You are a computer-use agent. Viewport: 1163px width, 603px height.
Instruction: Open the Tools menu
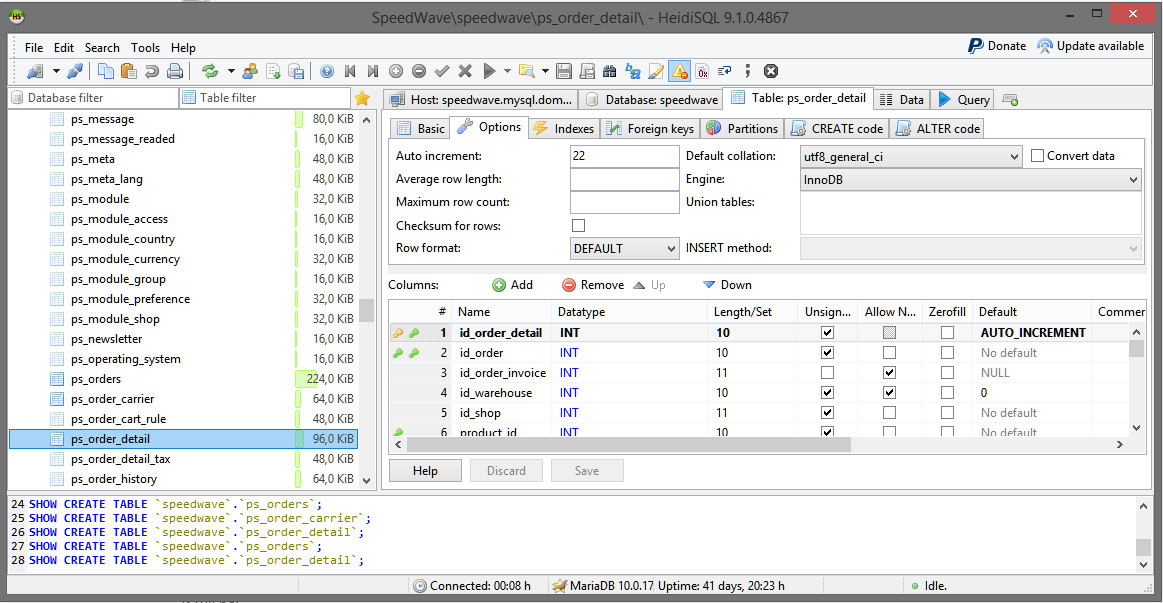tap(145, 47)
